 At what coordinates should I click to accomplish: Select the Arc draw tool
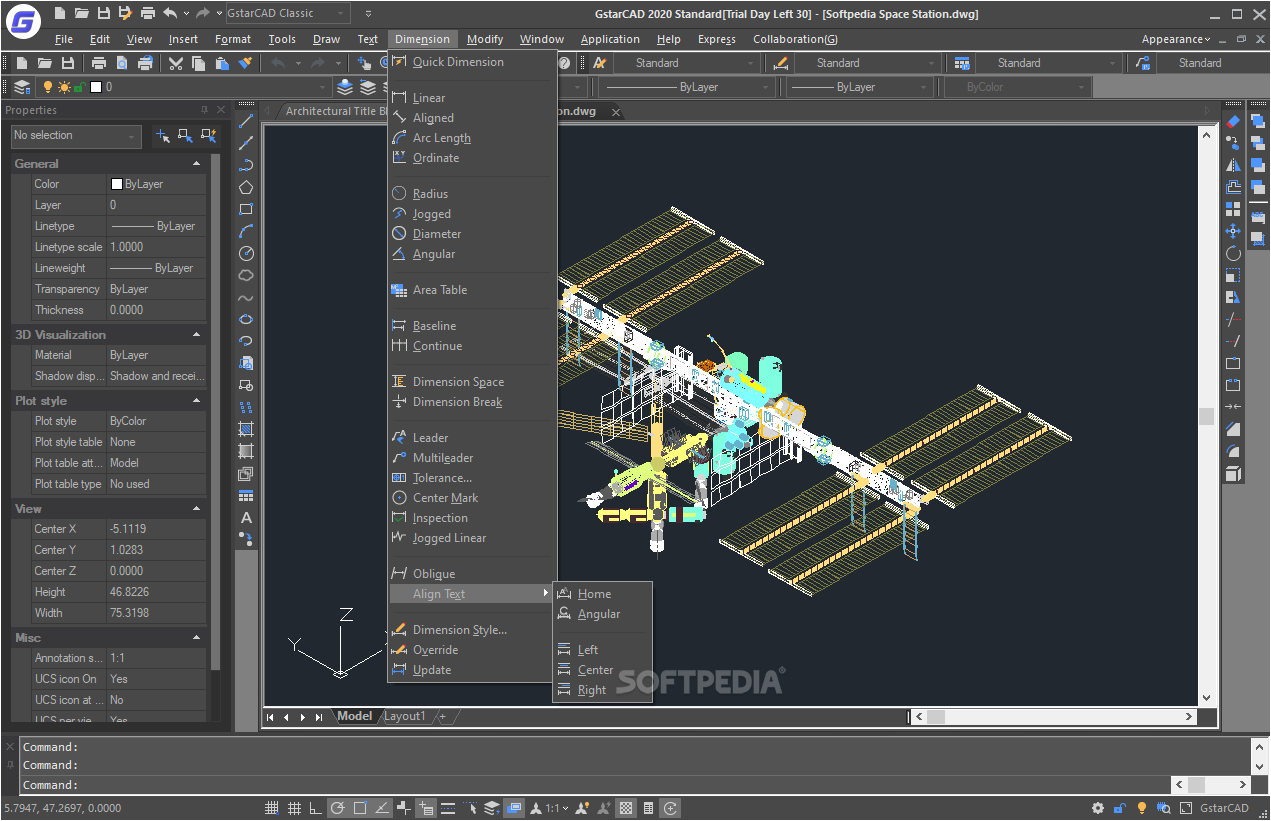click(246, 231)
